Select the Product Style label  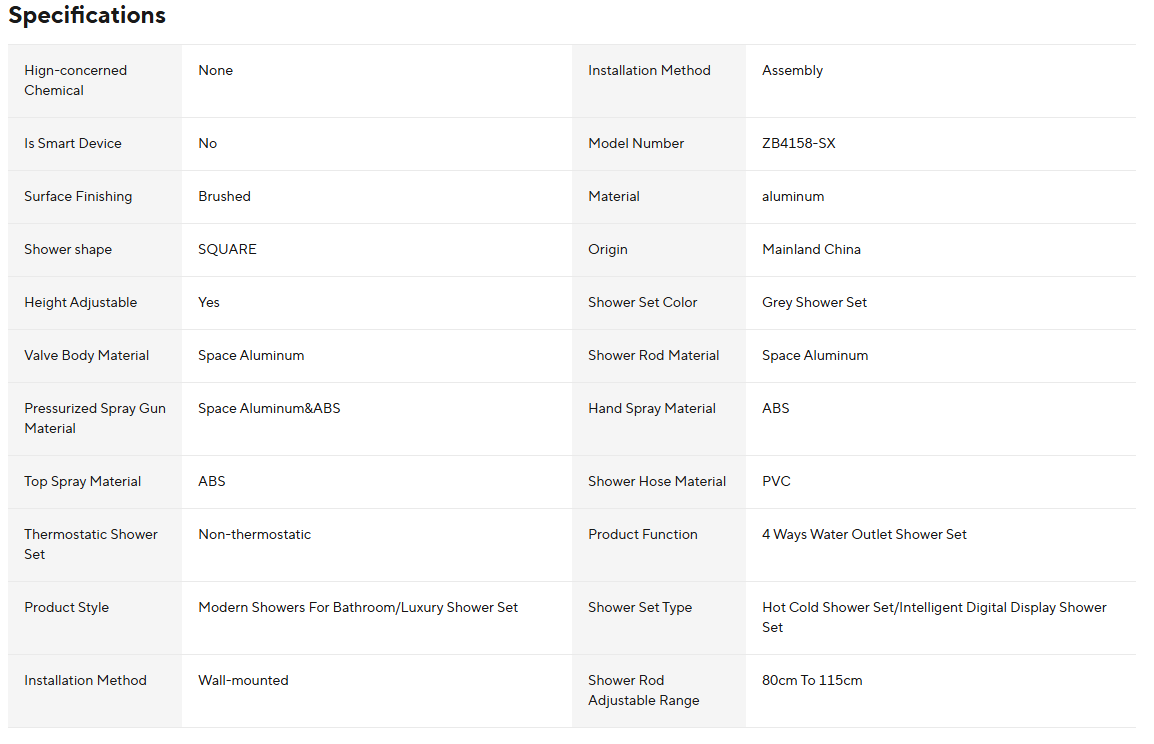point(67,607)
